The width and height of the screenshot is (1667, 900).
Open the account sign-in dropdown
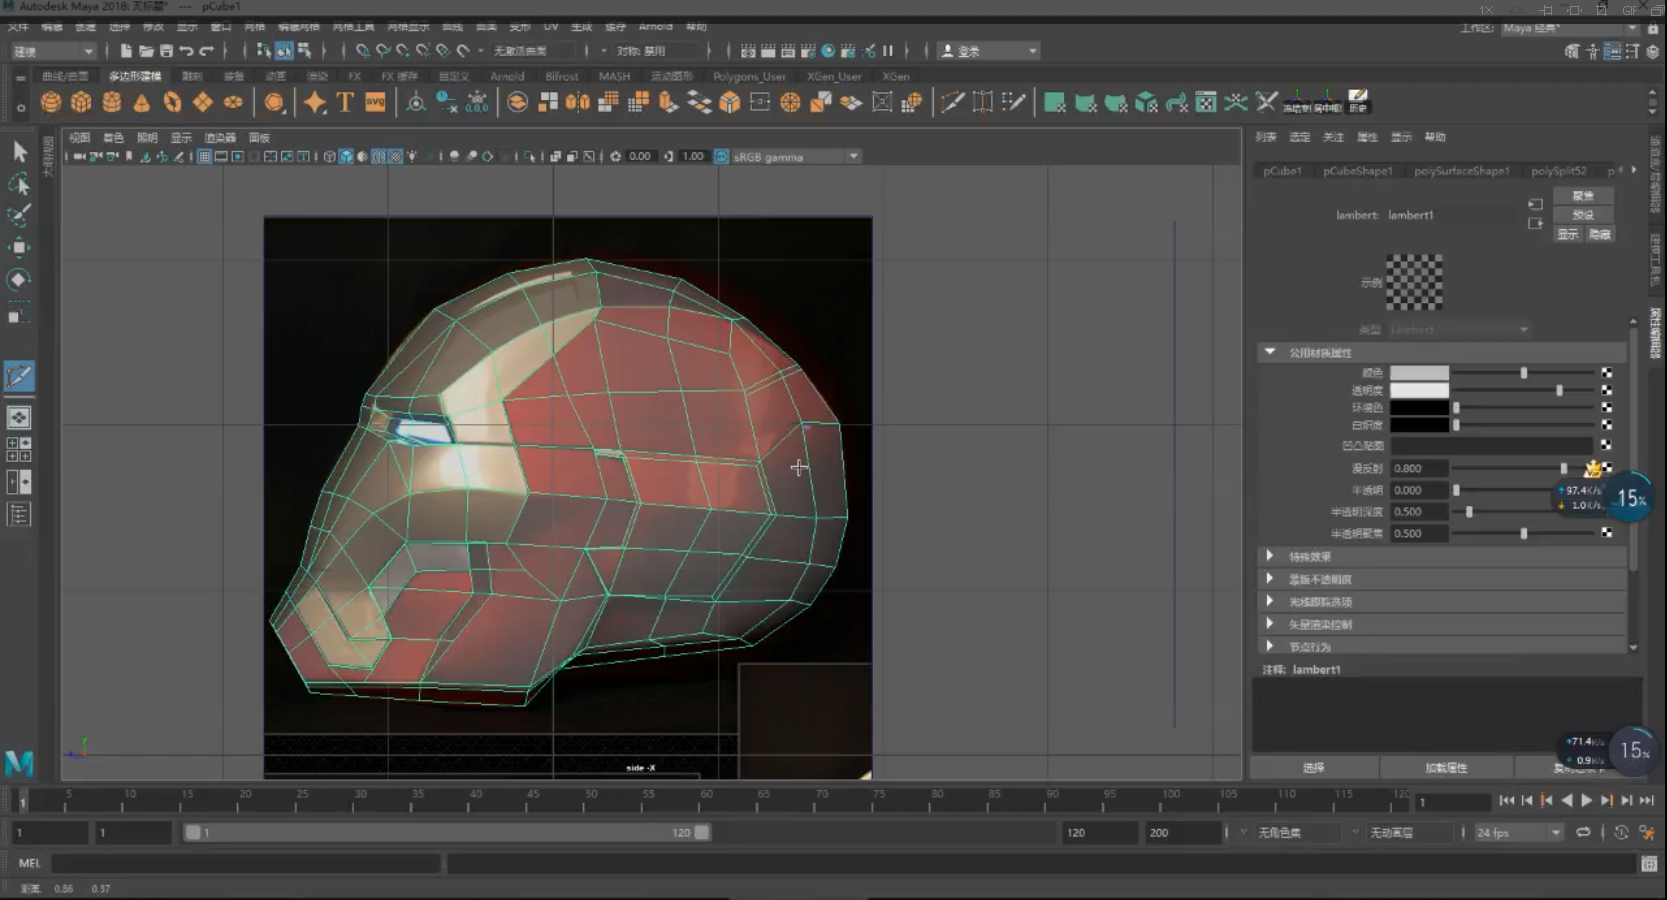click(x=989, y=51)
